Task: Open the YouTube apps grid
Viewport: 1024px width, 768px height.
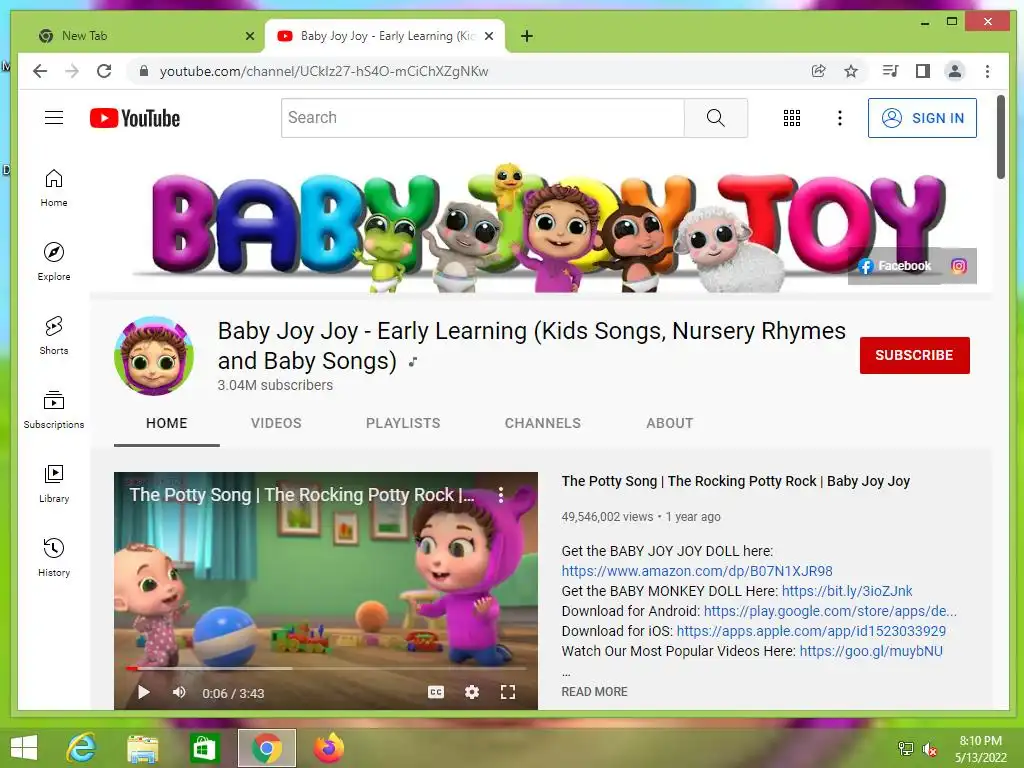Action: point(792,118)
